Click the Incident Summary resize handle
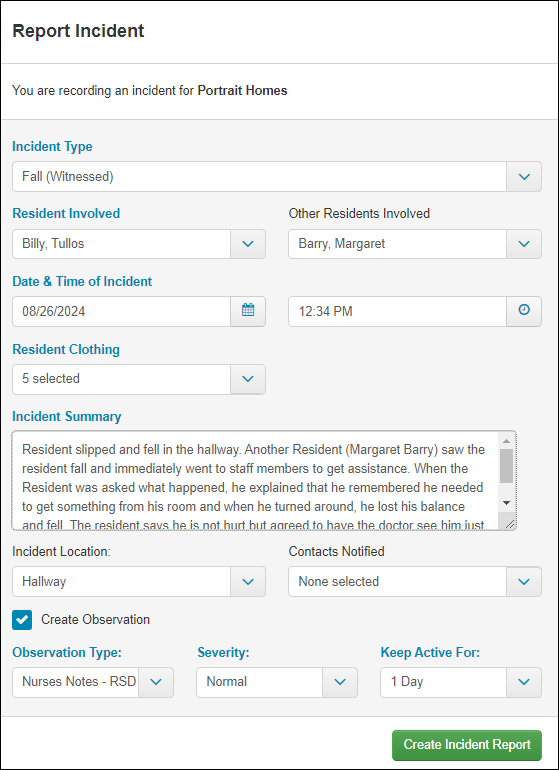The width and height of the screenshot is (559, 770). pos(510,524)
